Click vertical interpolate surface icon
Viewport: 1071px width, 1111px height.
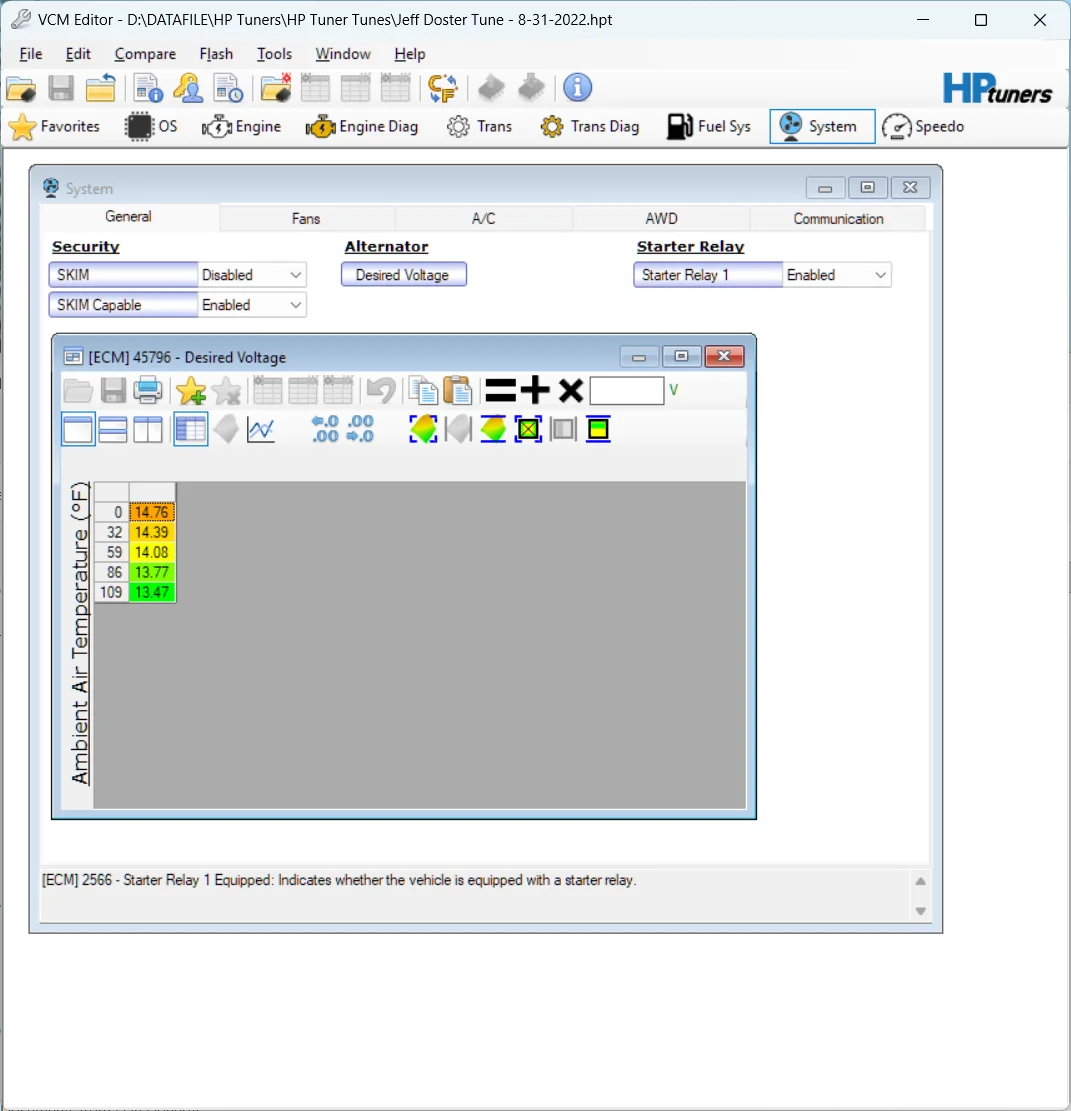493,429
